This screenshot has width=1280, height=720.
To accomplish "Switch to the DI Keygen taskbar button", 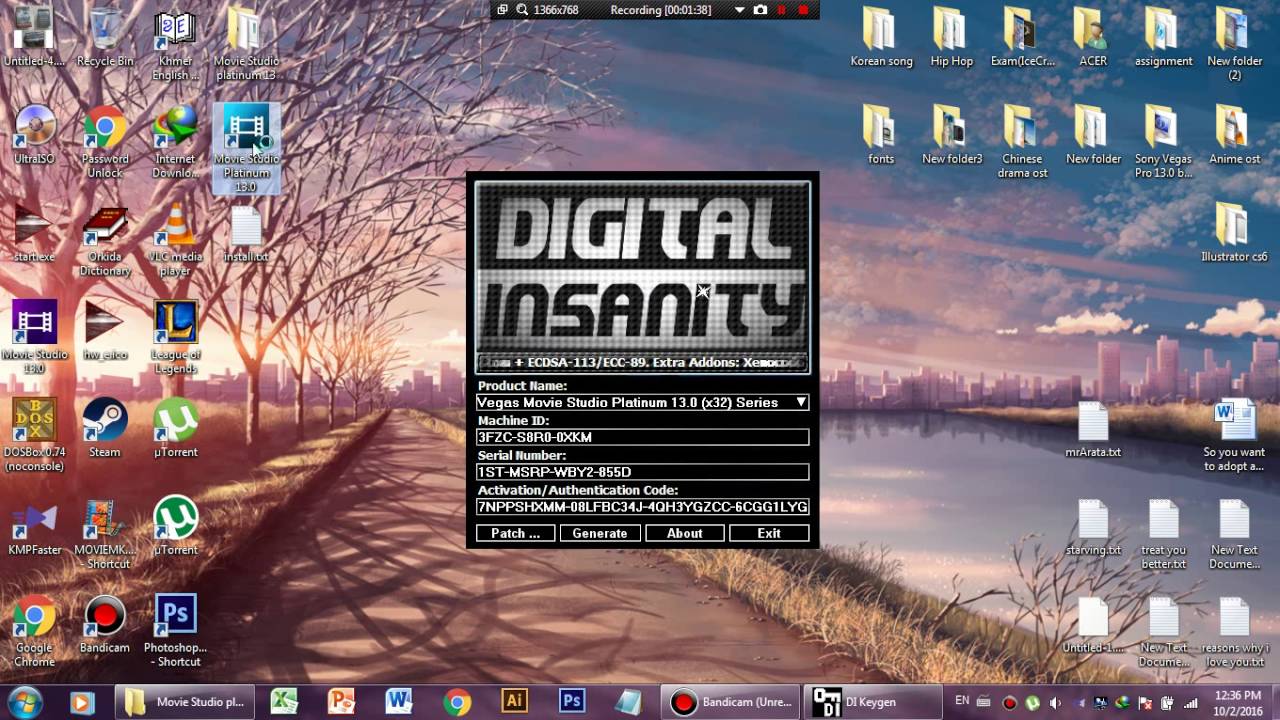I will coord(870,702).
